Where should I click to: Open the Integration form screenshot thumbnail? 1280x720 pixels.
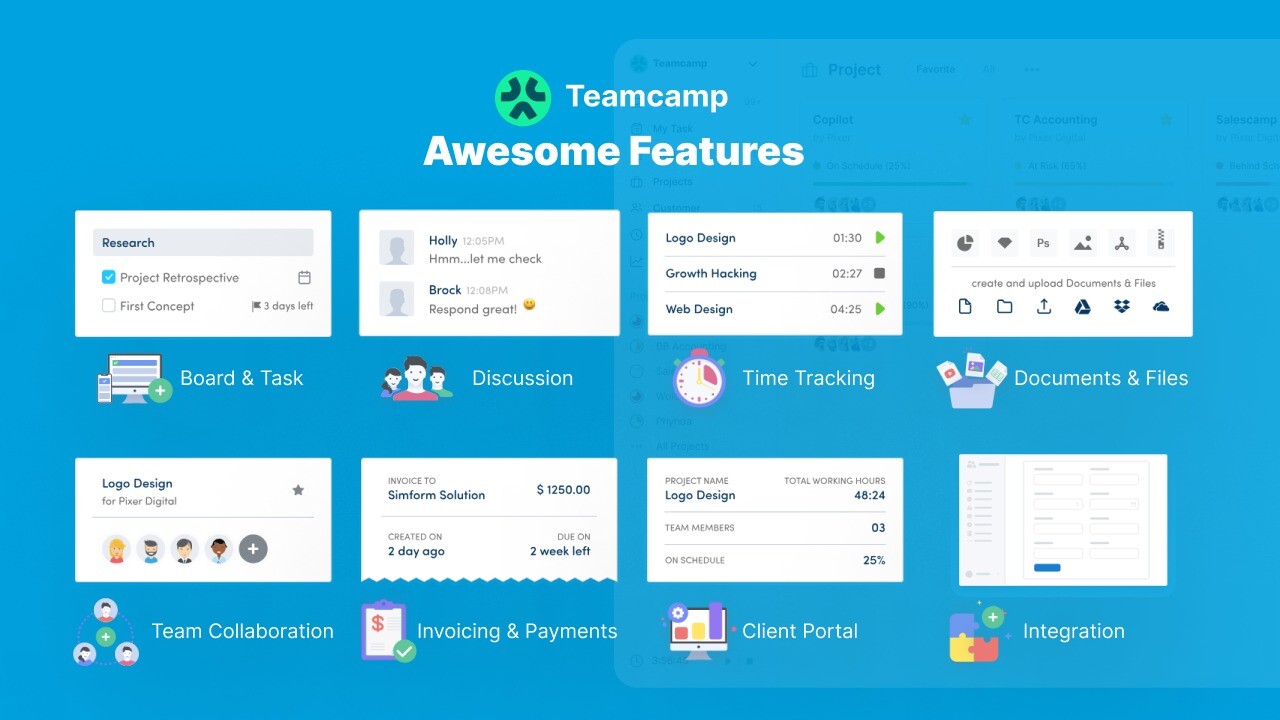pos(1063,520)
